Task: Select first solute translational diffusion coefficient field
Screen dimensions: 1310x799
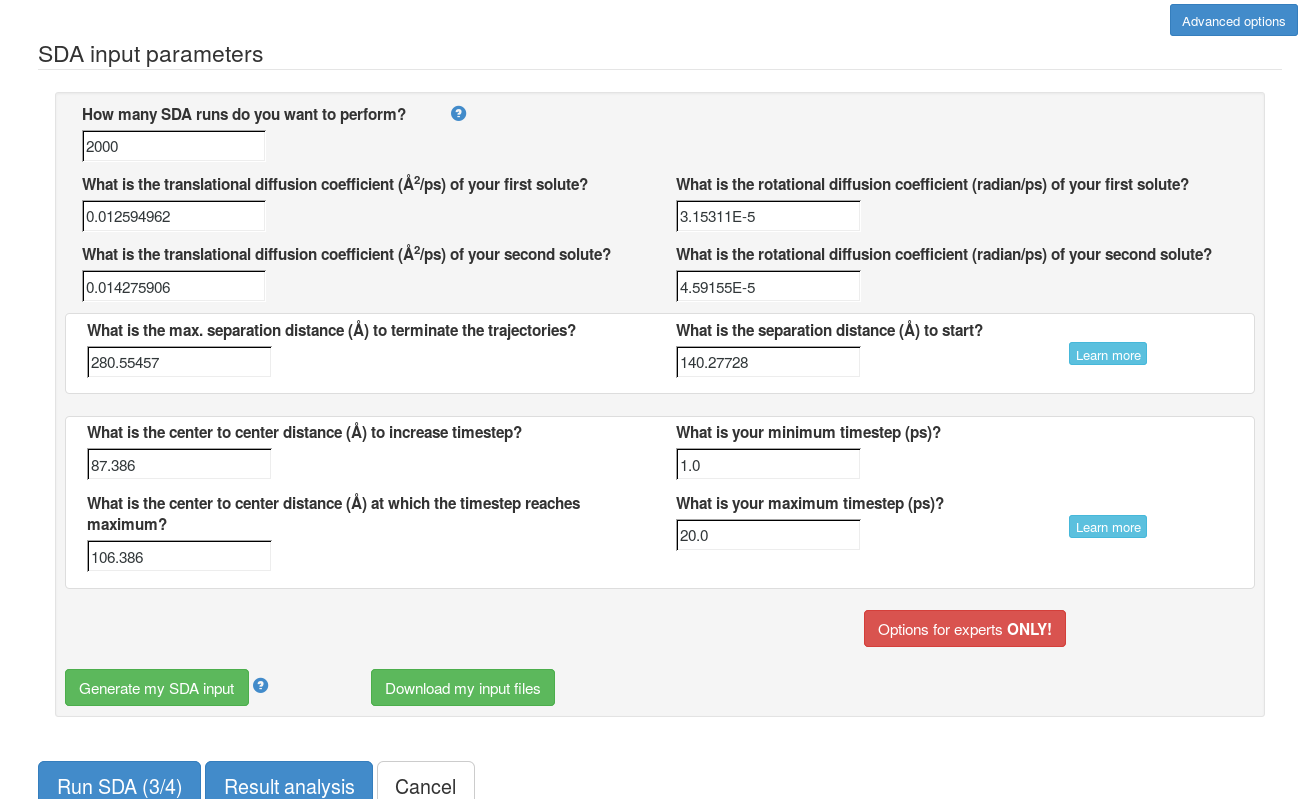Action: point(174,216)
